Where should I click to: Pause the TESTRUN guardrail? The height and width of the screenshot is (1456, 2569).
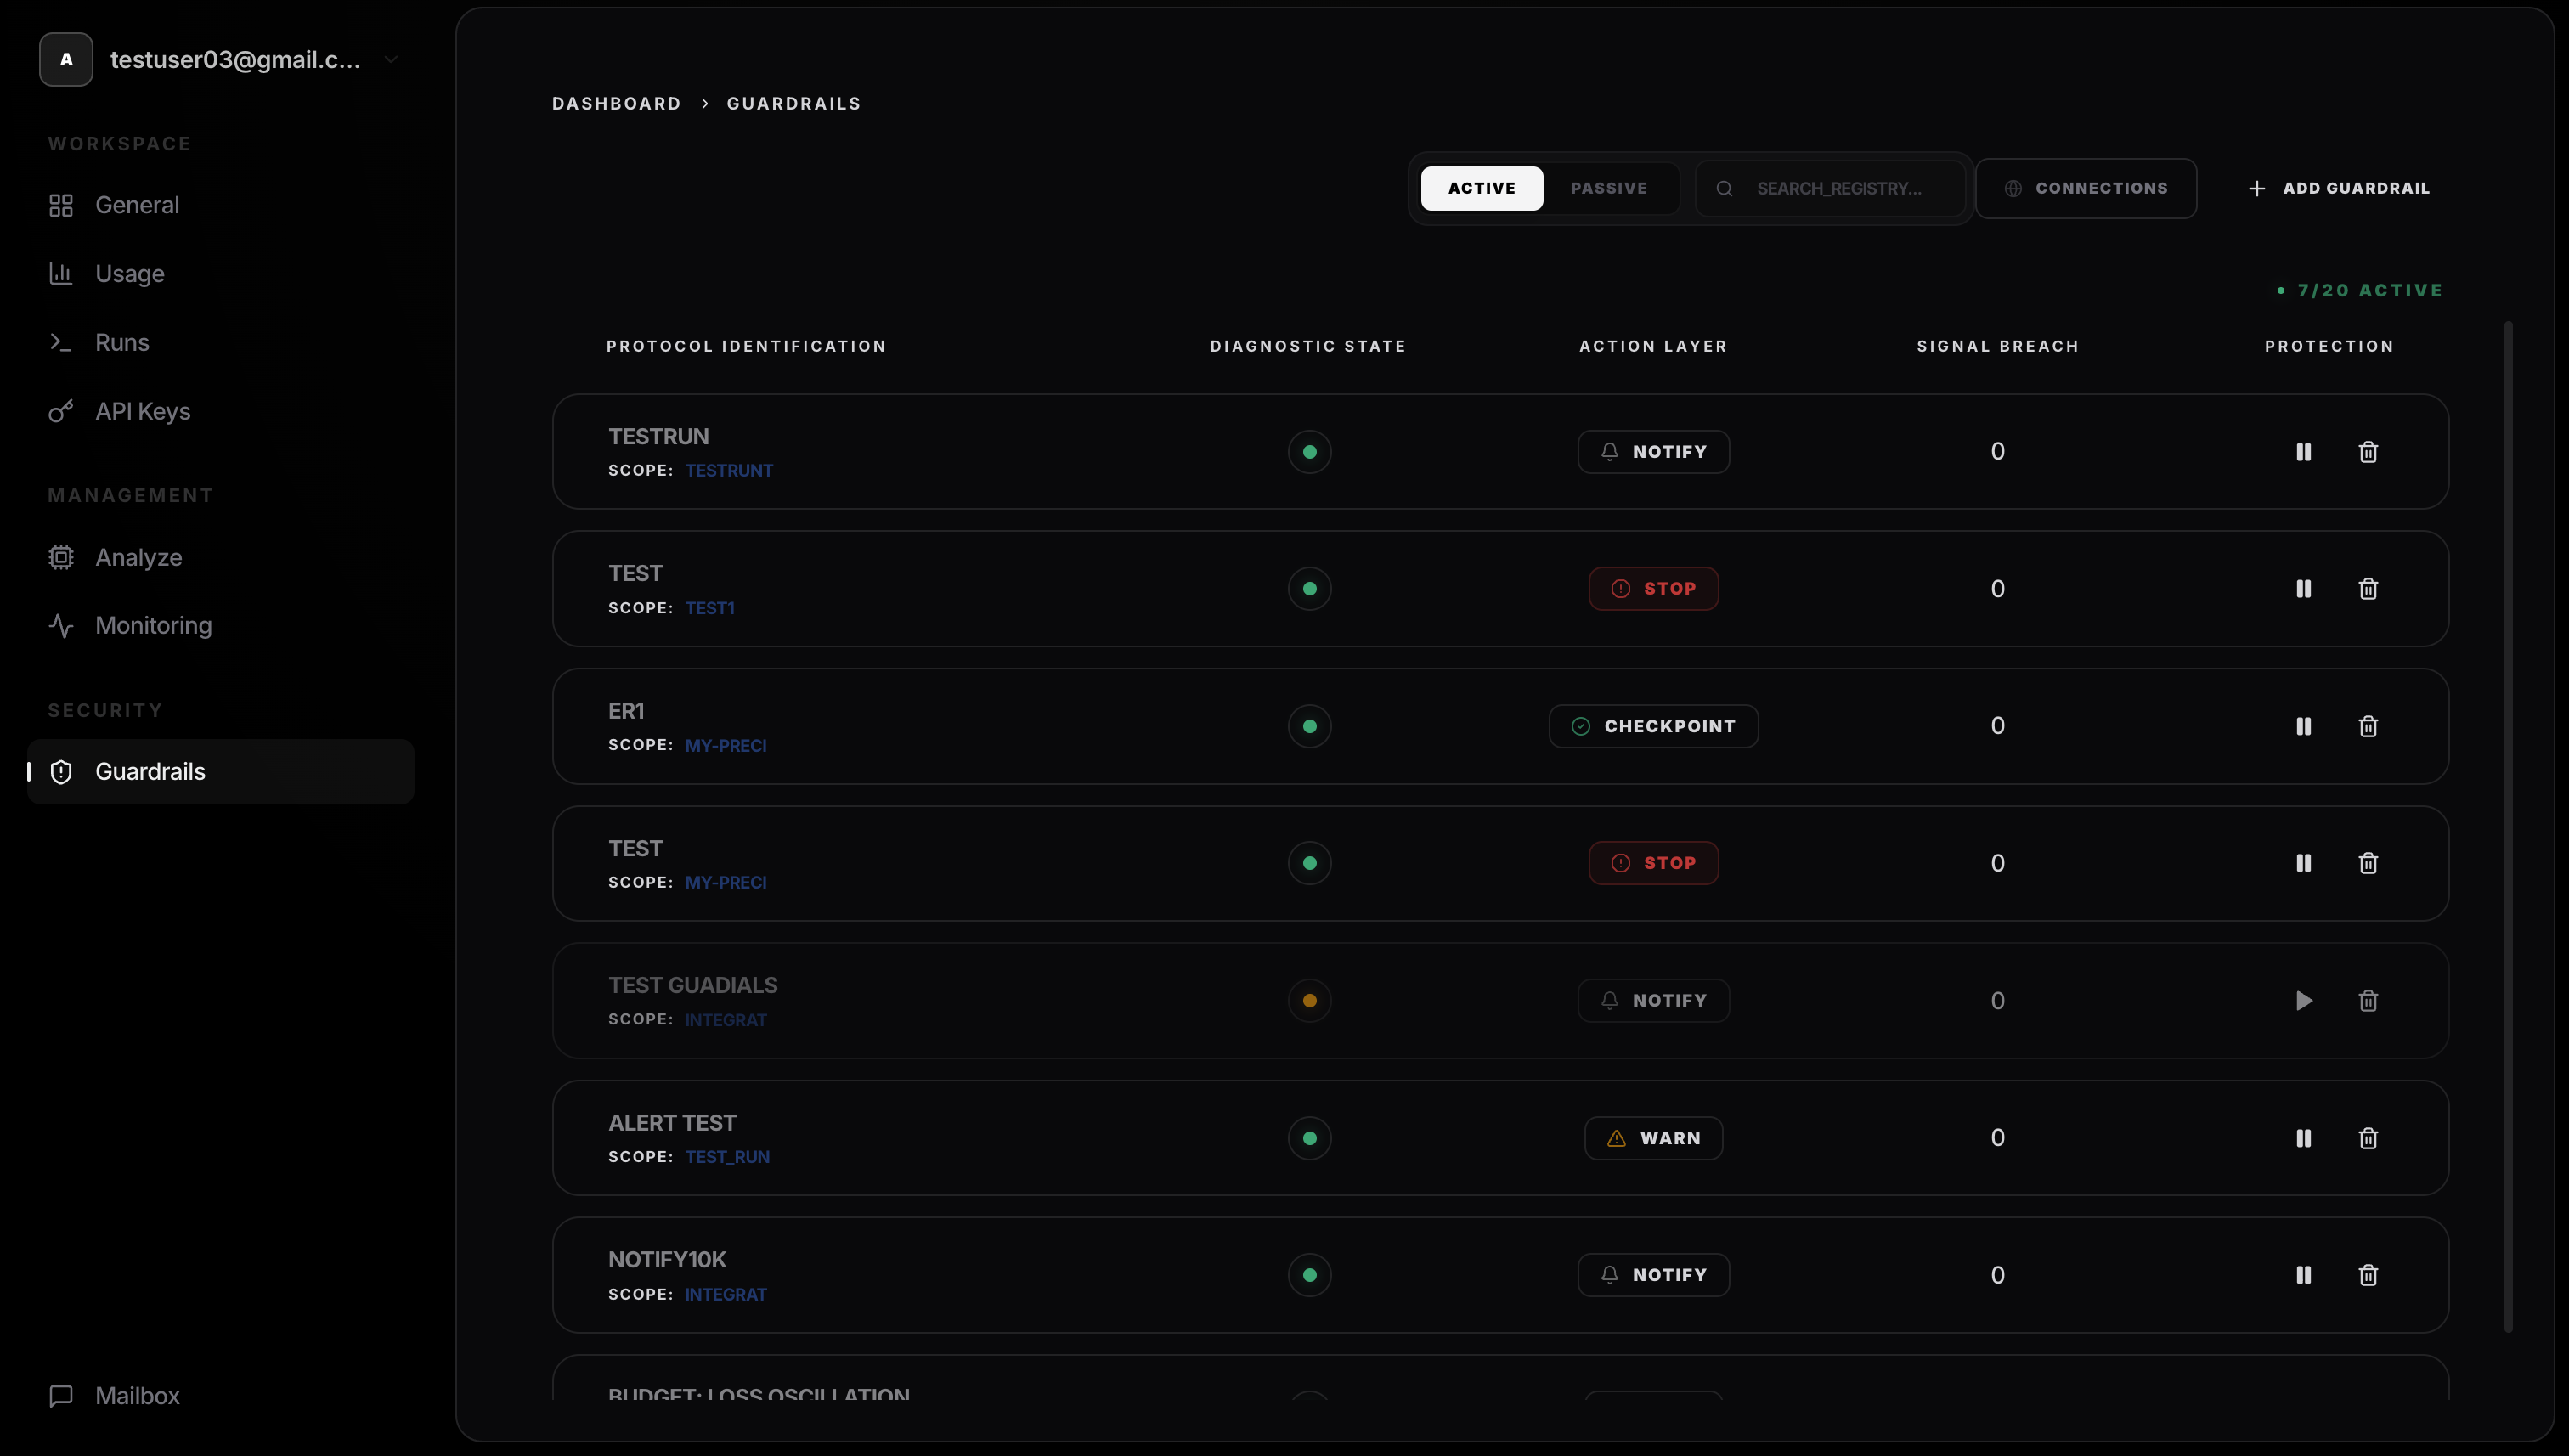(2303, 452)
